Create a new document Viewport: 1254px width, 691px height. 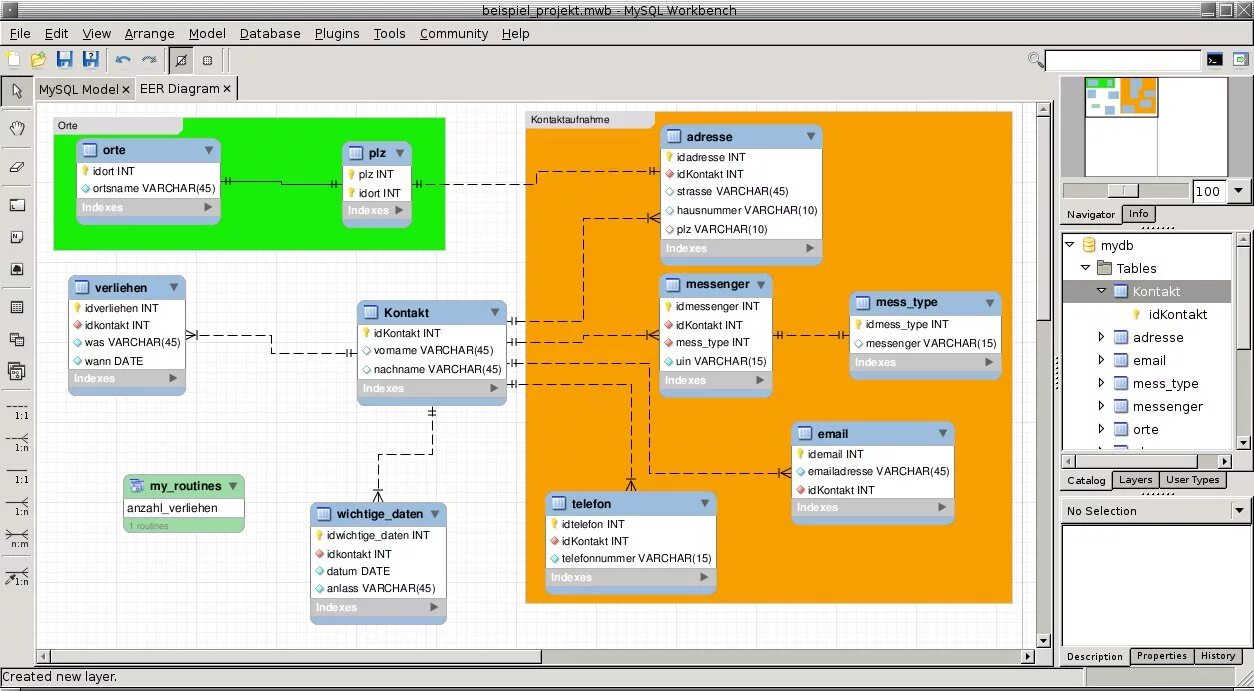[13, 59]
